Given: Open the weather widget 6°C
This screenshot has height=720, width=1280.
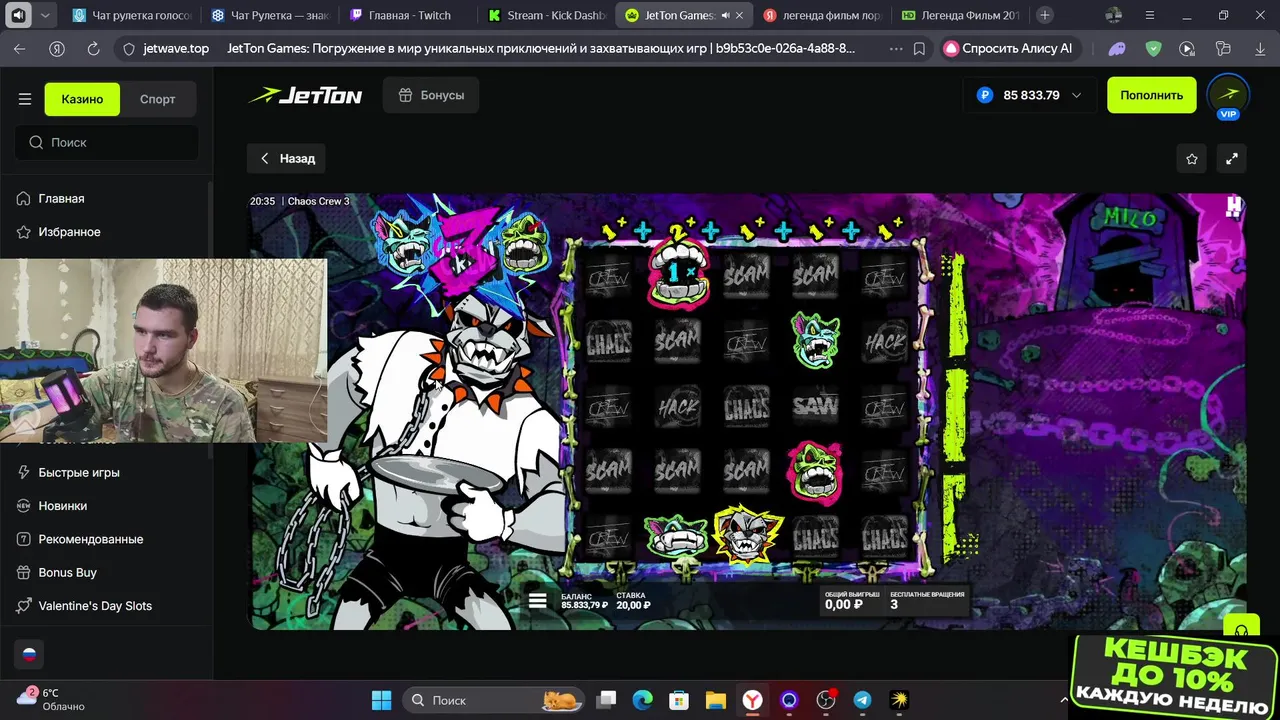Looking at the screenshot, I should point(52,699).
